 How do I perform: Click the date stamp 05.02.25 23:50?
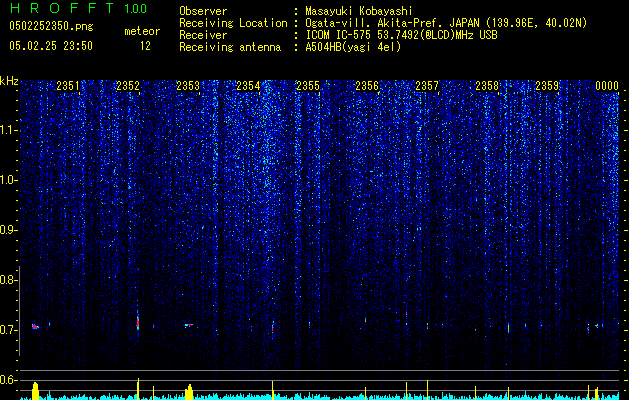point(51,46)
